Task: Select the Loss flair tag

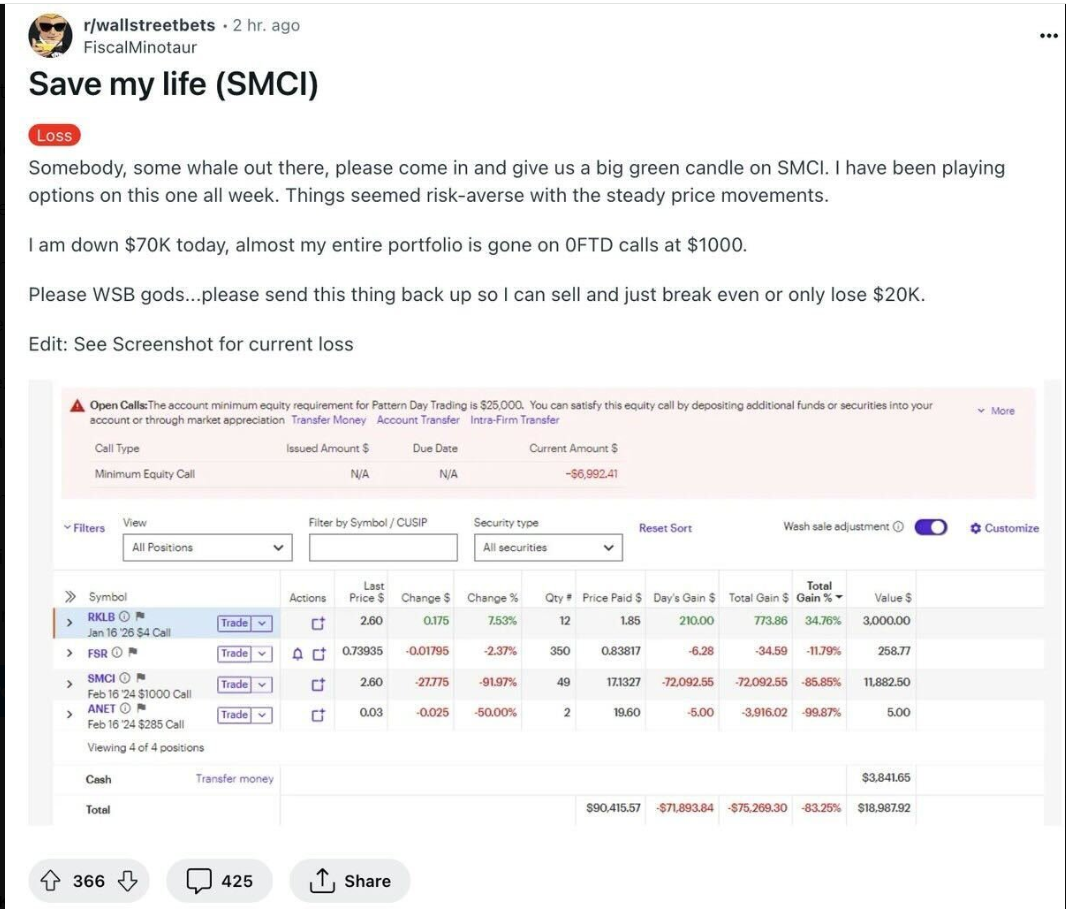Action: pyautogui.click(x=54, y=135)
